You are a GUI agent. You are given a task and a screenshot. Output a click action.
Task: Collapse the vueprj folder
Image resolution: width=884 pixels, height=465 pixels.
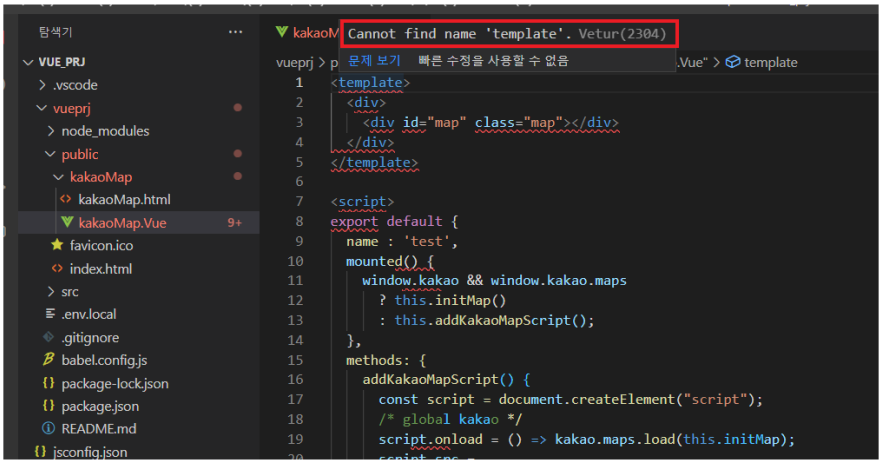[x=42, y=108]
